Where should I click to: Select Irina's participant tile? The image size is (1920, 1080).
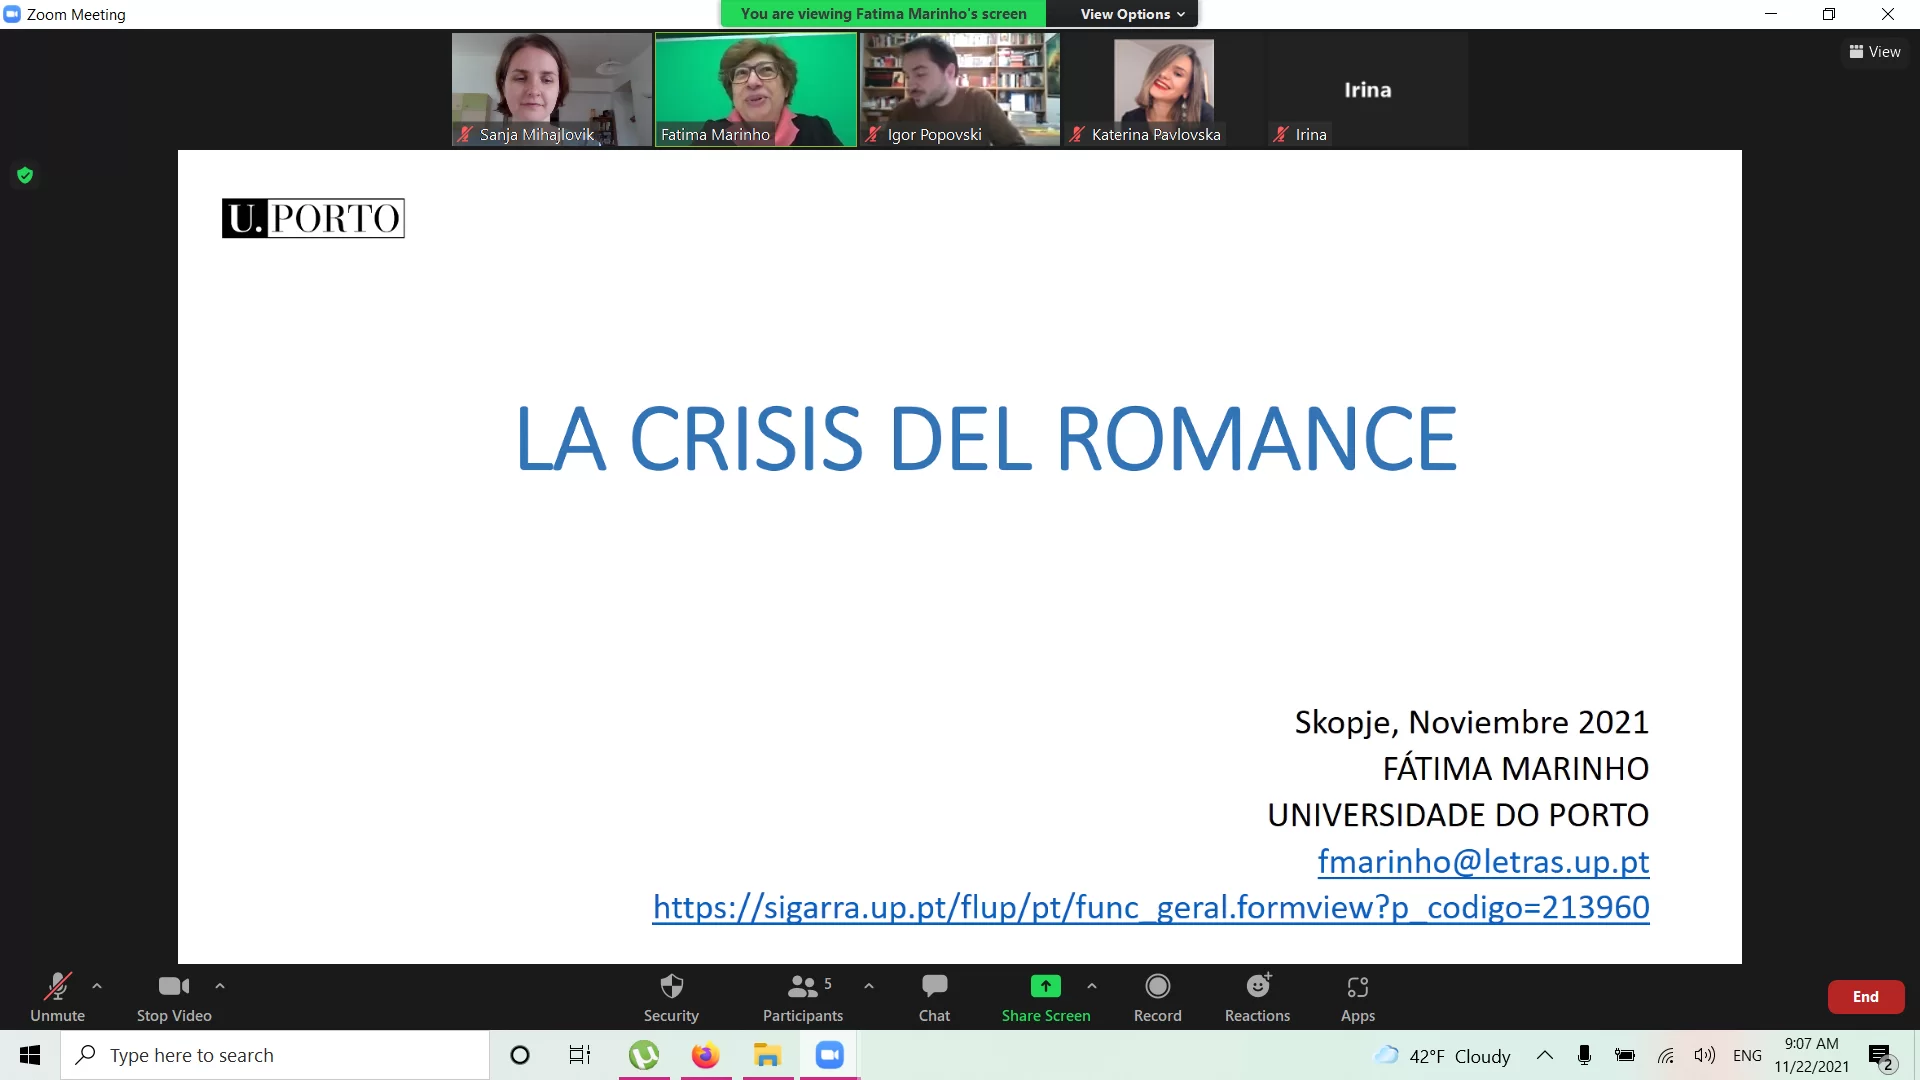pyautogui.click(x=1368, y=89)
